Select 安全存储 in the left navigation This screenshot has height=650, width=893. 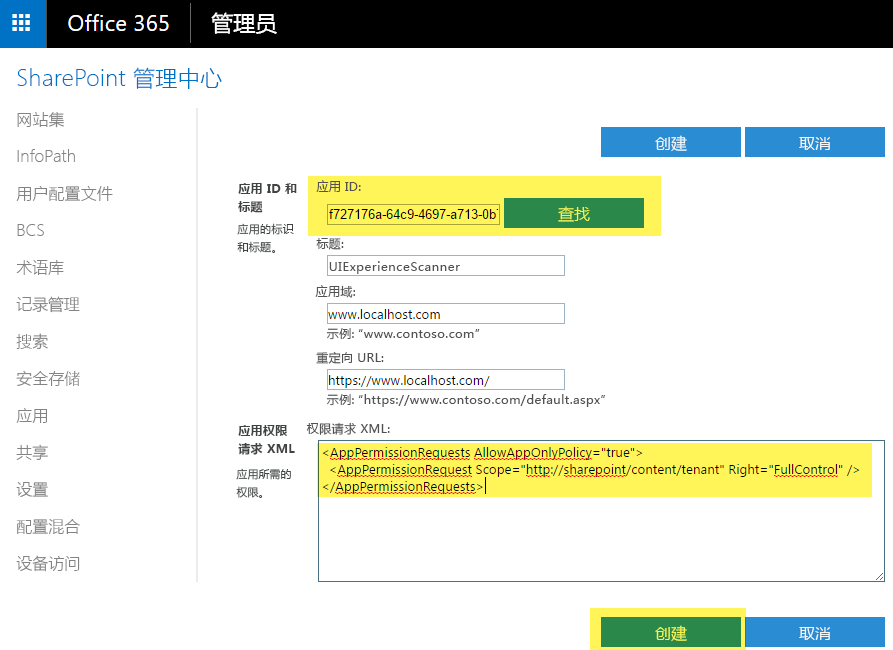click(x=48, y=379)
